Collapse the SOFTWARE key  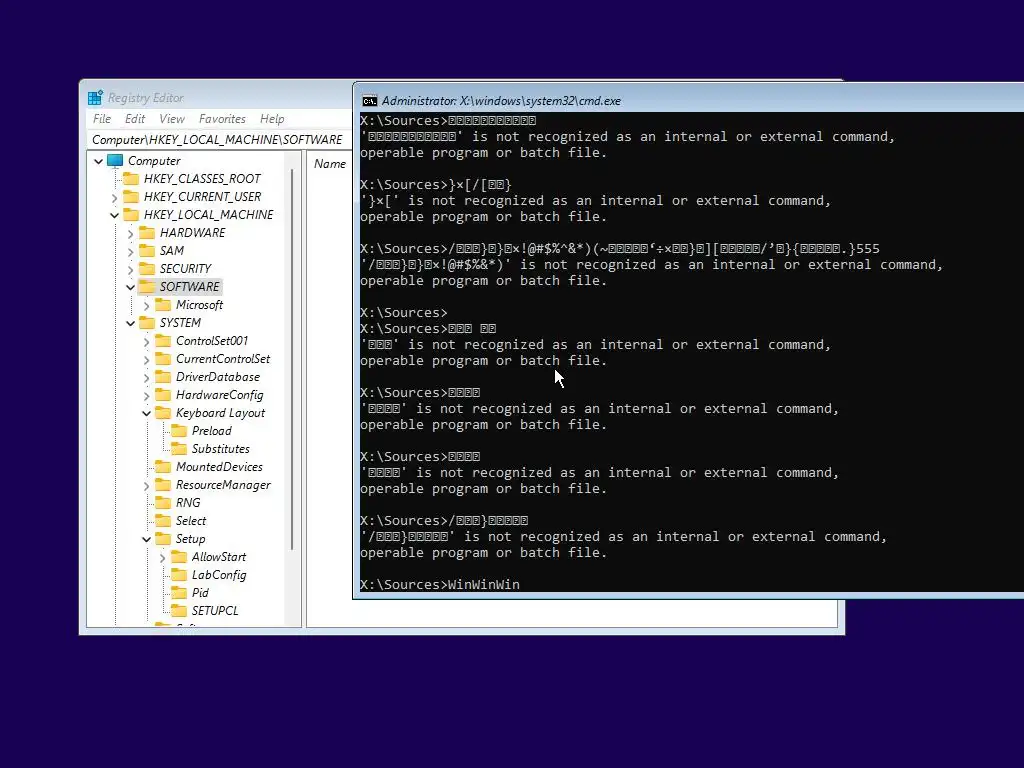(x=131, y=287)
